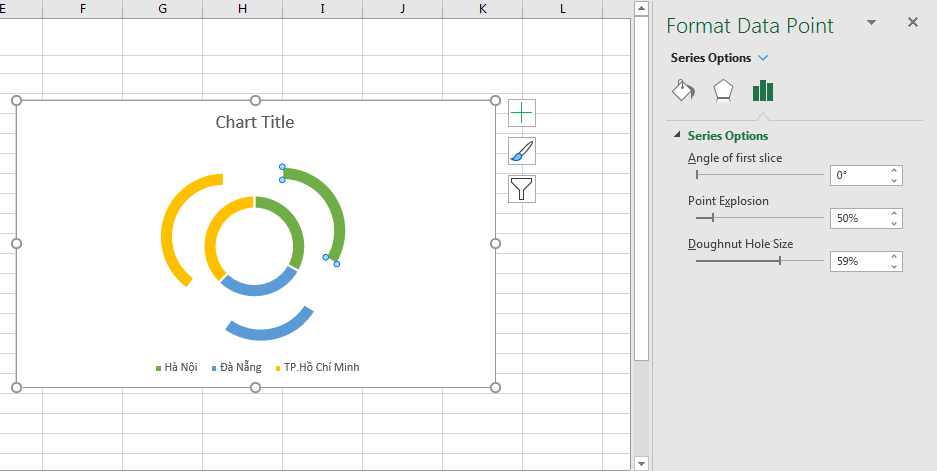
Task: Click the Doughnut Hole Size percentage field
Action: point(858,261)
